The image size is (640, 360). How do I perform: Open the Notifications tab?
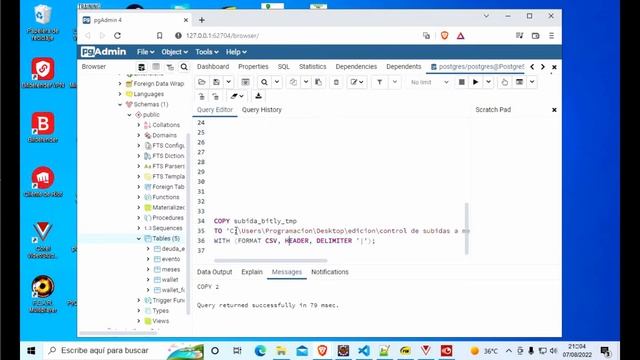pos(330,272)
